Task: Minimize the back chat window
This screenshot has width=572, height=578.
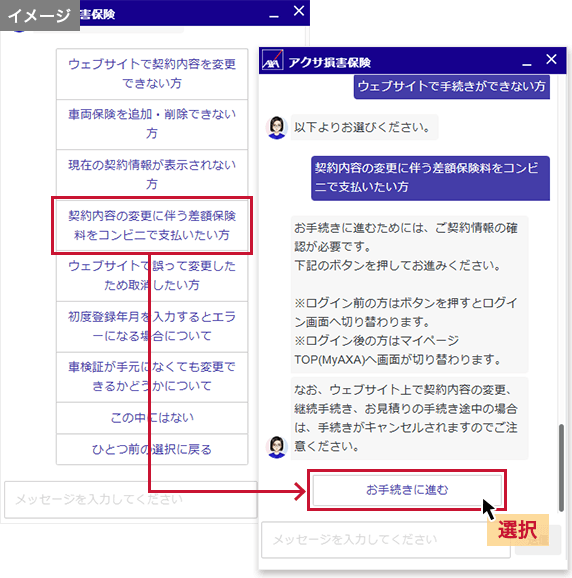Action: click(x=274, y=16)
